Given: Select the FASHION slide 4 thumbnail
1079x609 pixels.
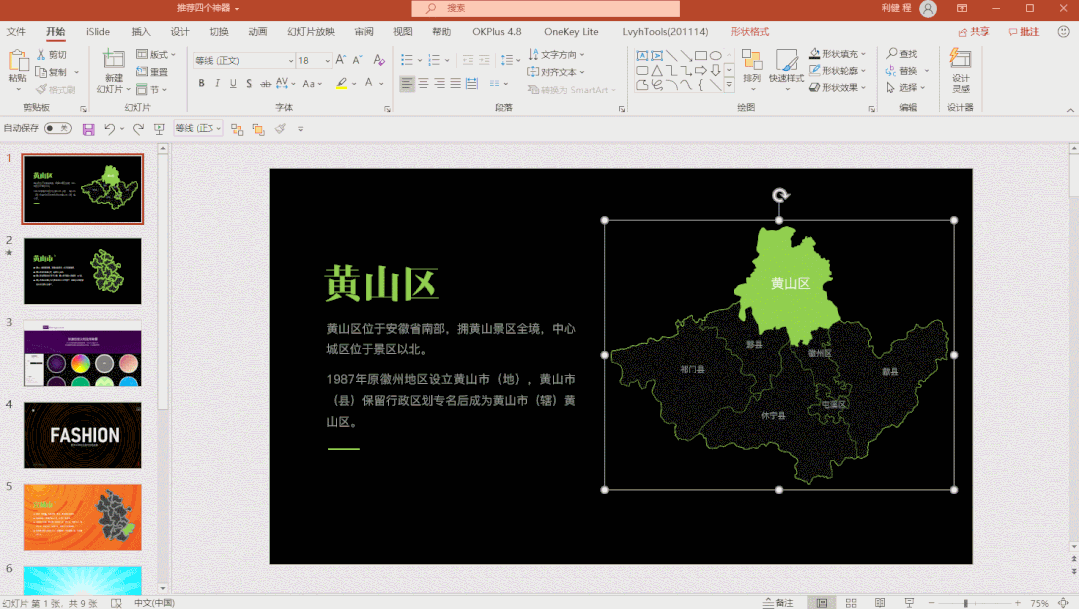Looking at the screenshot, I should [x=83, y=436].
